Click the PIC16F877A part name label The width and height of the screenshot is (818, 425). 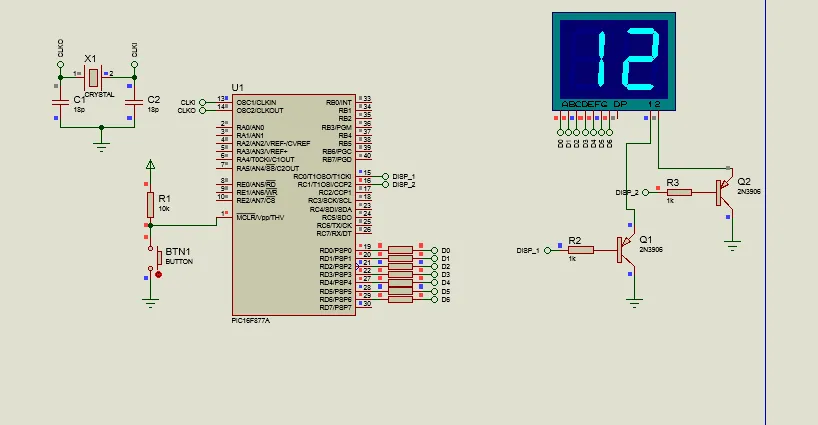(251, 321)
